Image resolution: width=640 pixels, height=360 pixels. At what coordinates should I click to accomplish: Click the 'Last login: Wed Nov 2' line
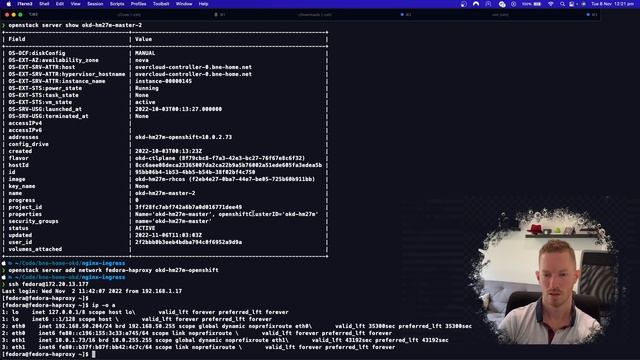pyautogui.click(x=92, y=291)
